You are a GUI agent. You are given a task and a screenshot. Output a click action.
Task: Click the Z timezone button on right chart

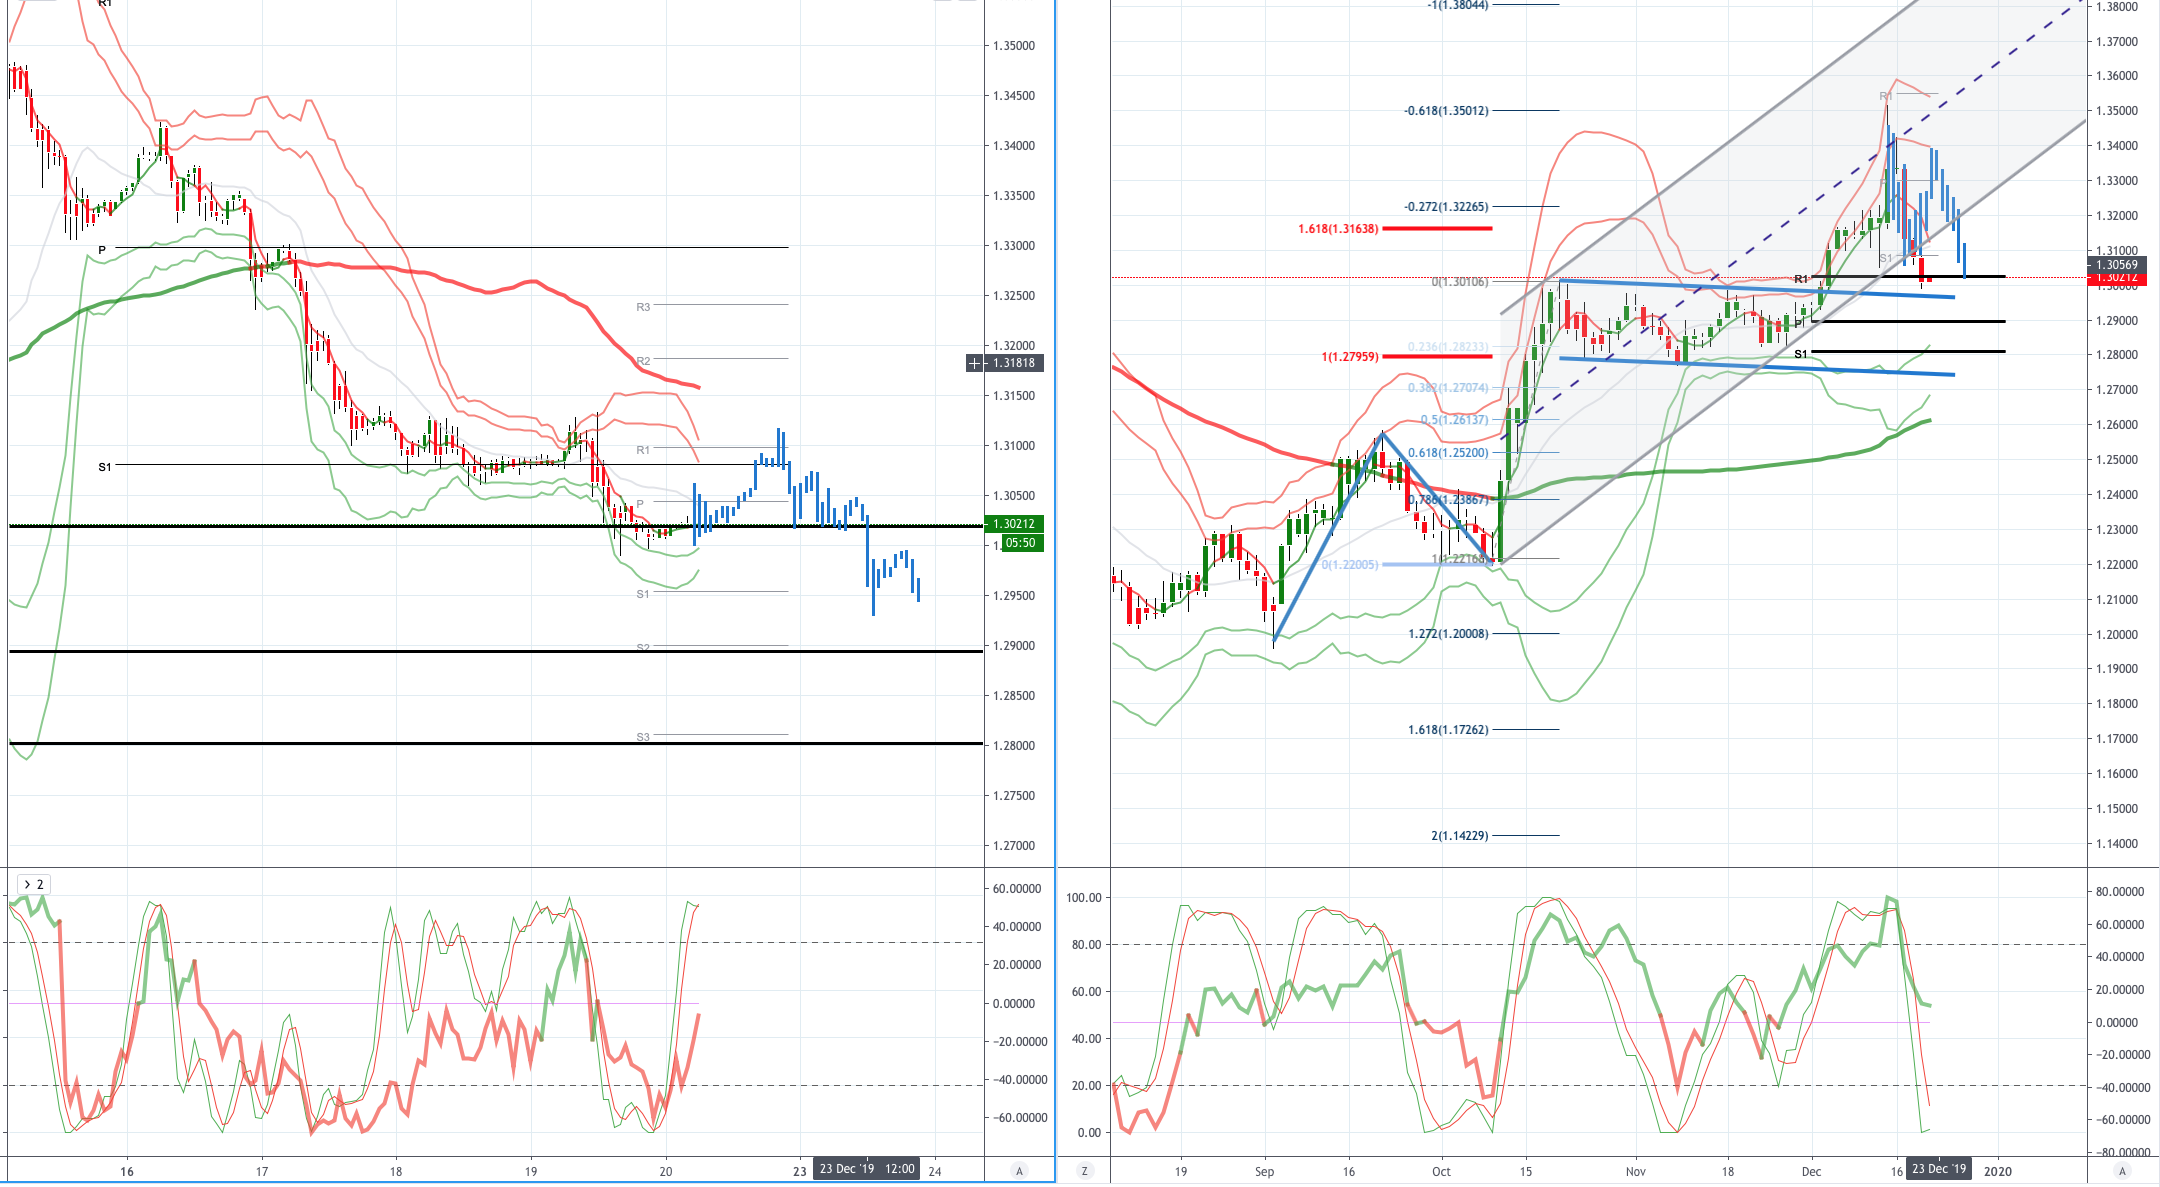1084,1170
